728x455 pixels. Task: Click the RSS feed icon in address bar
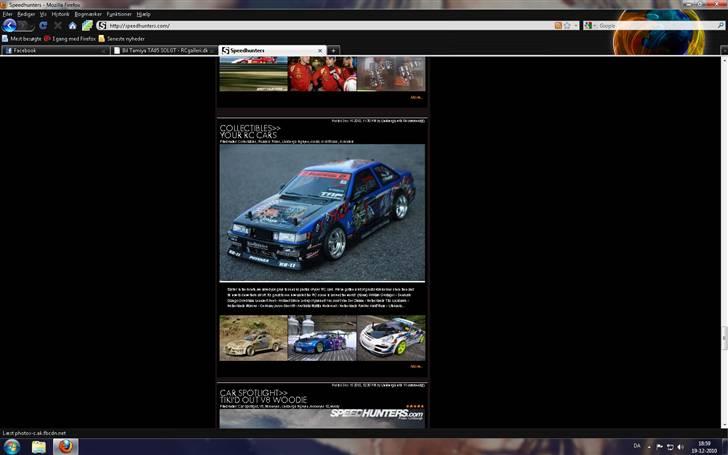point(558,25)
